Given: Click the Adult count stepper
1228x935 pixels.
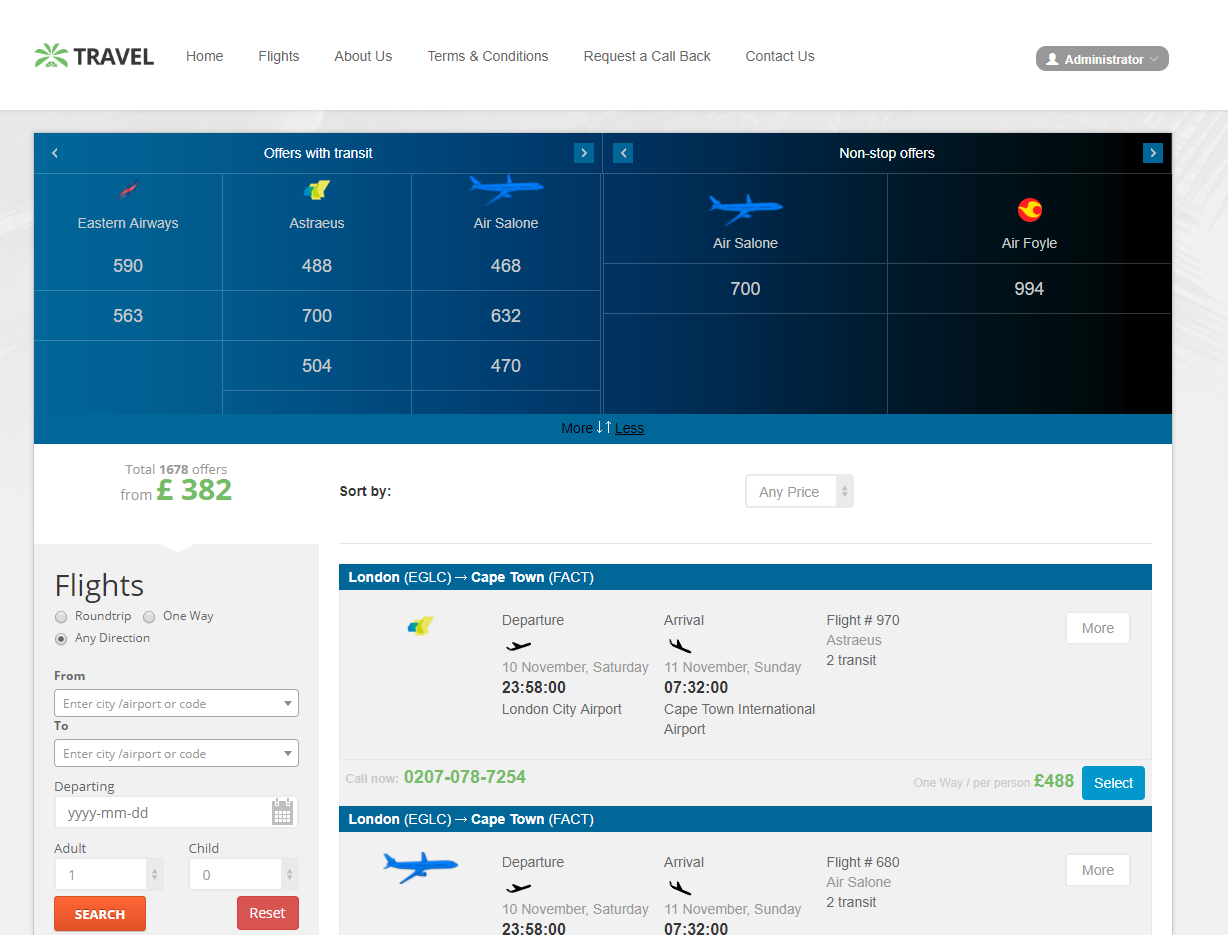Looking at the screenshot, I should (x=154, y=875).
